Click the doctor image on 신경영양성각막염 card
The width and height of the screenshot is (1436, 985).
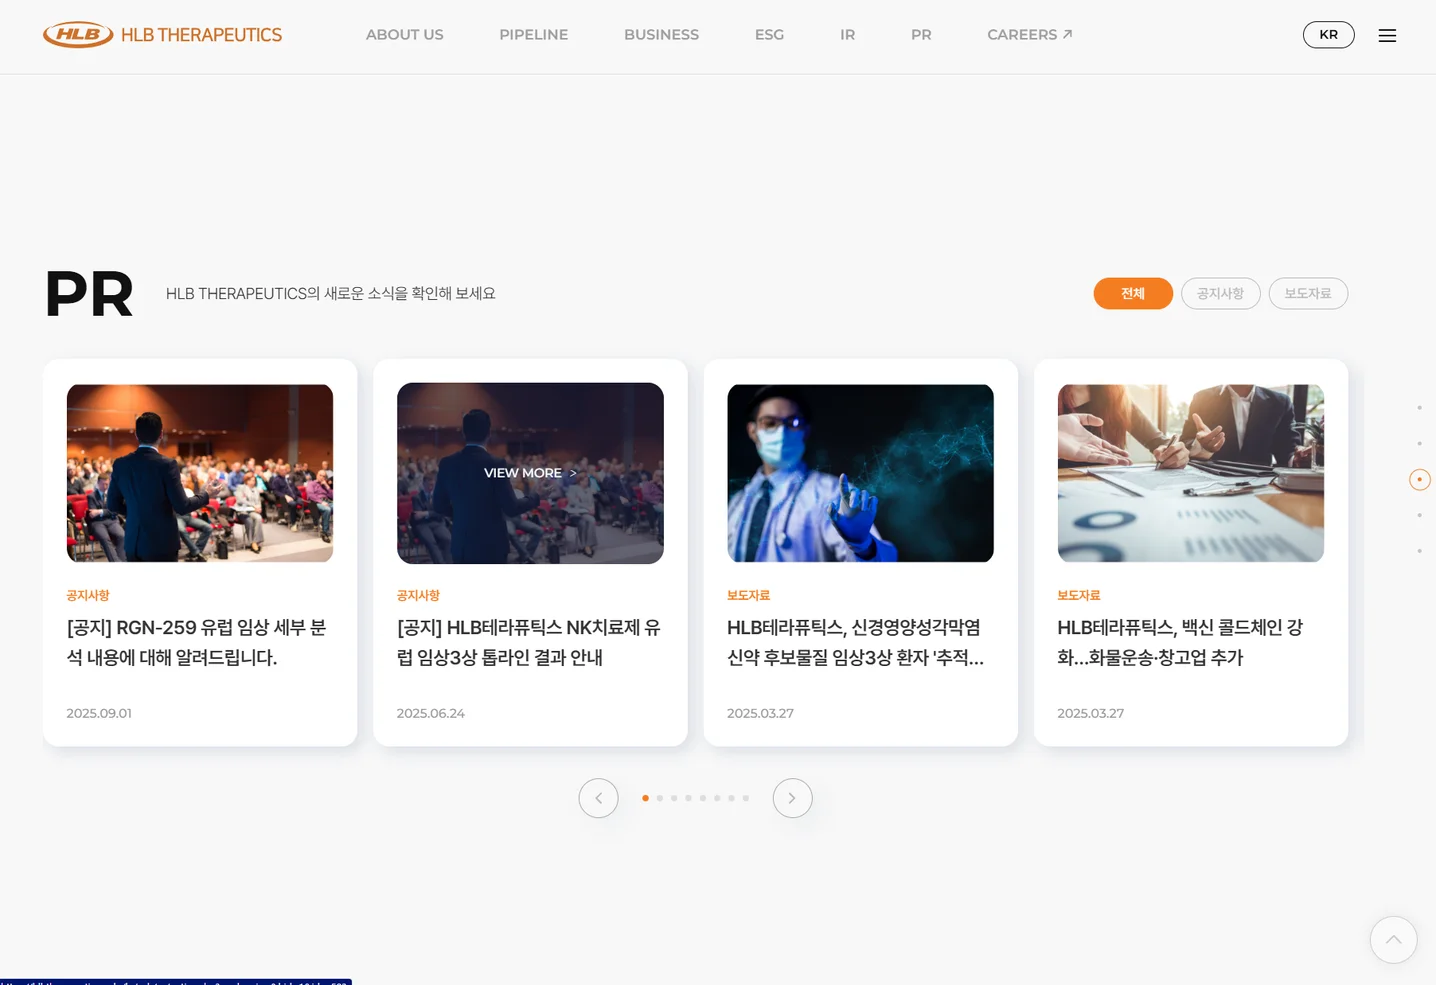[x=860, y=473]
